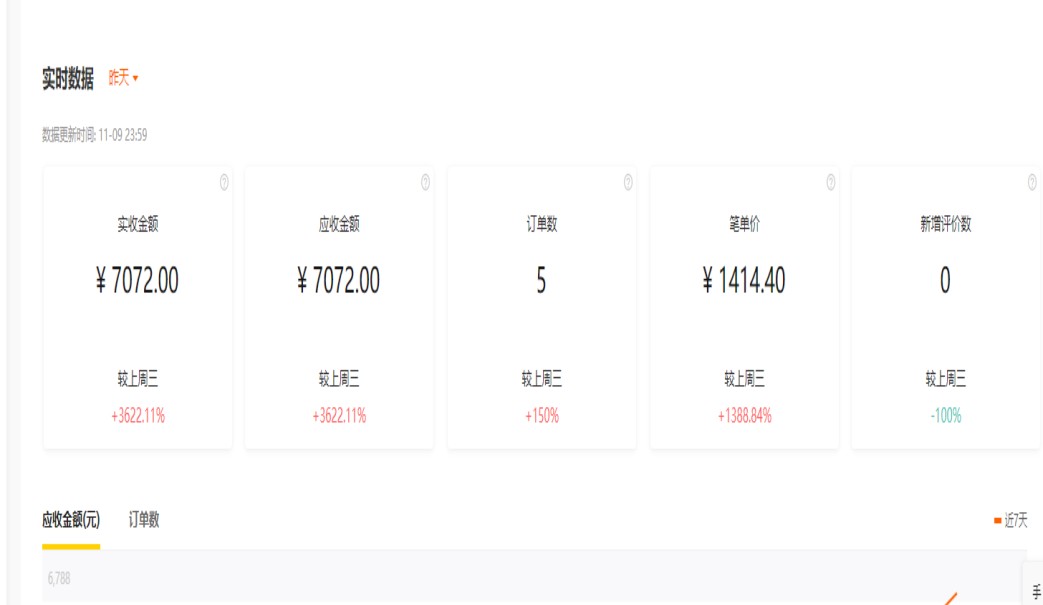Select the 订单数 chart tab
Image resolution: width=1043 pixels, height=605 pixels.
144,520
